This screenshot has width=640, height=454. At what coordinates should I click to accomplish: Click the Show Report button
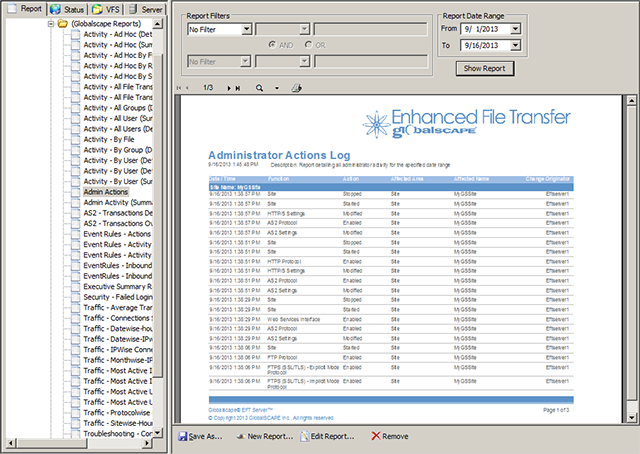point(484,69)
